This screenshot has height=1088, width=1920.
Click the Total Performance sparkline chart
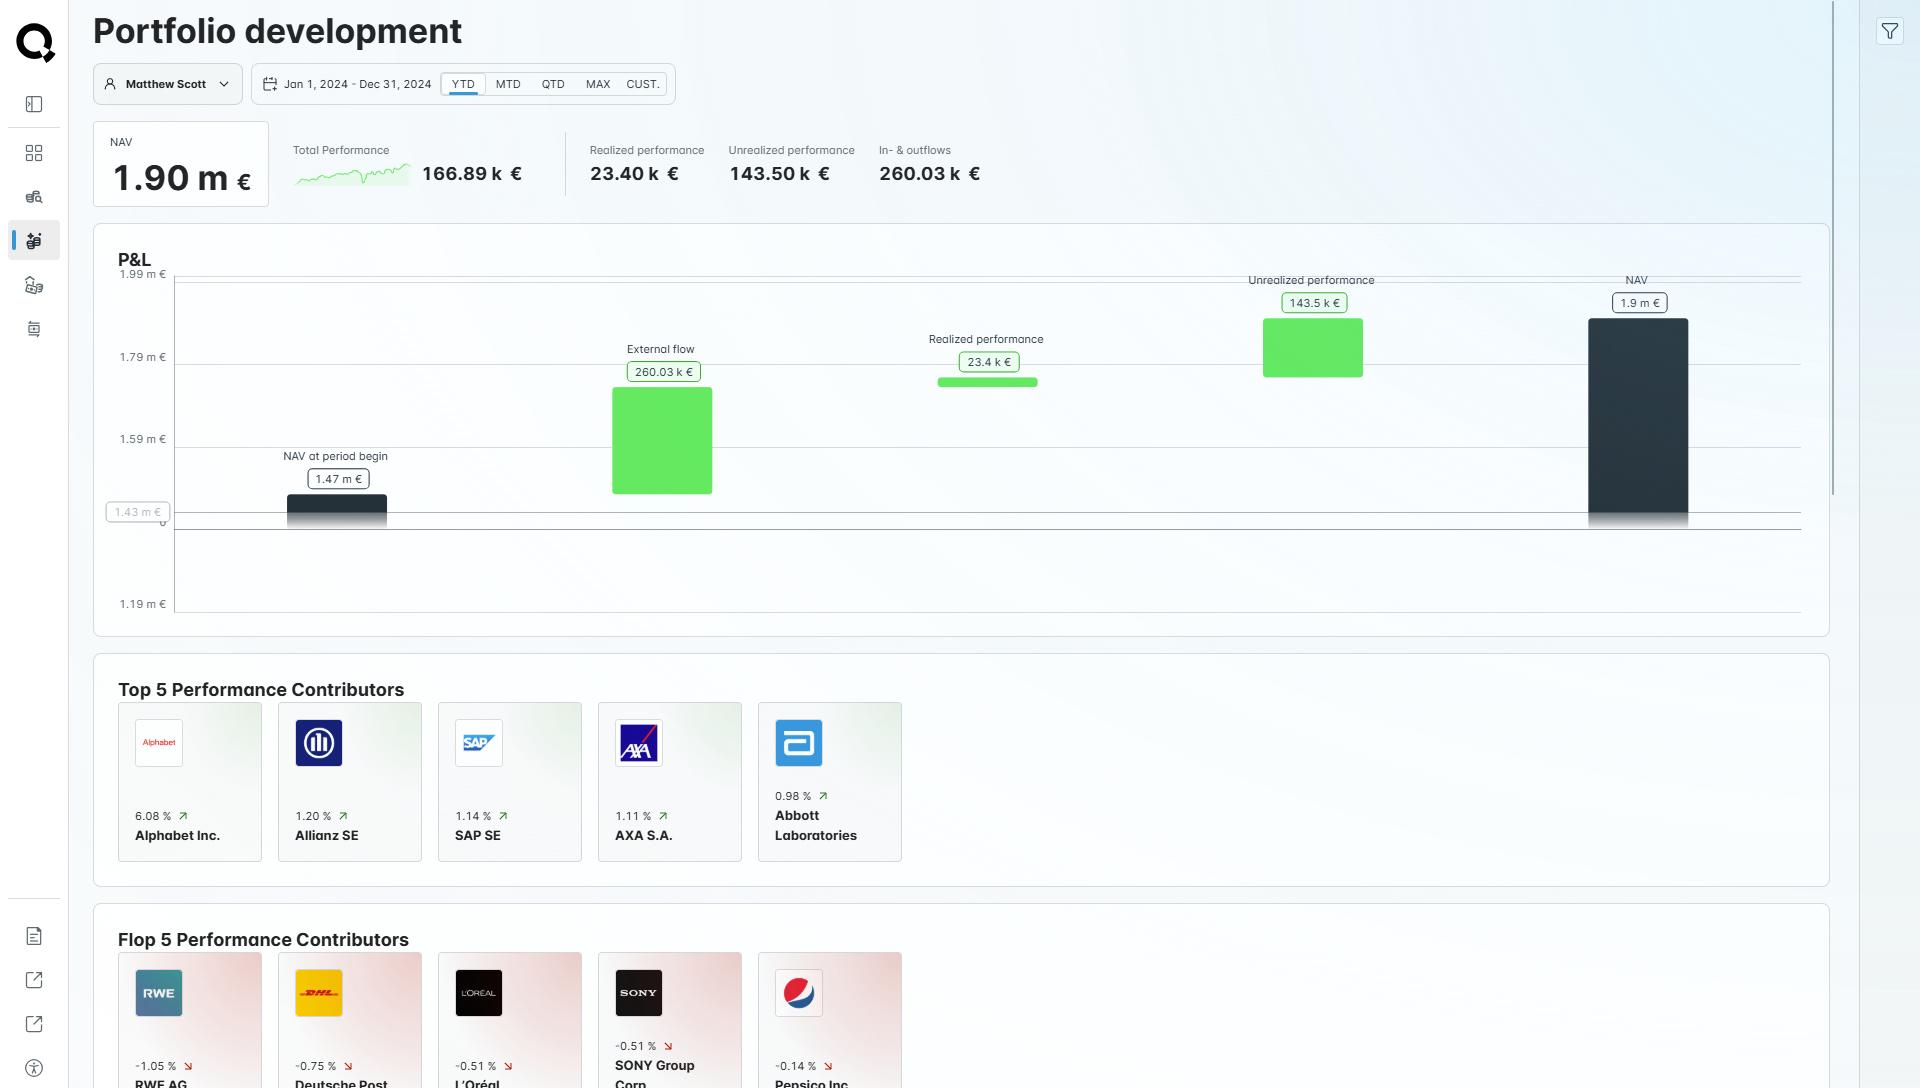coord(352,175)
